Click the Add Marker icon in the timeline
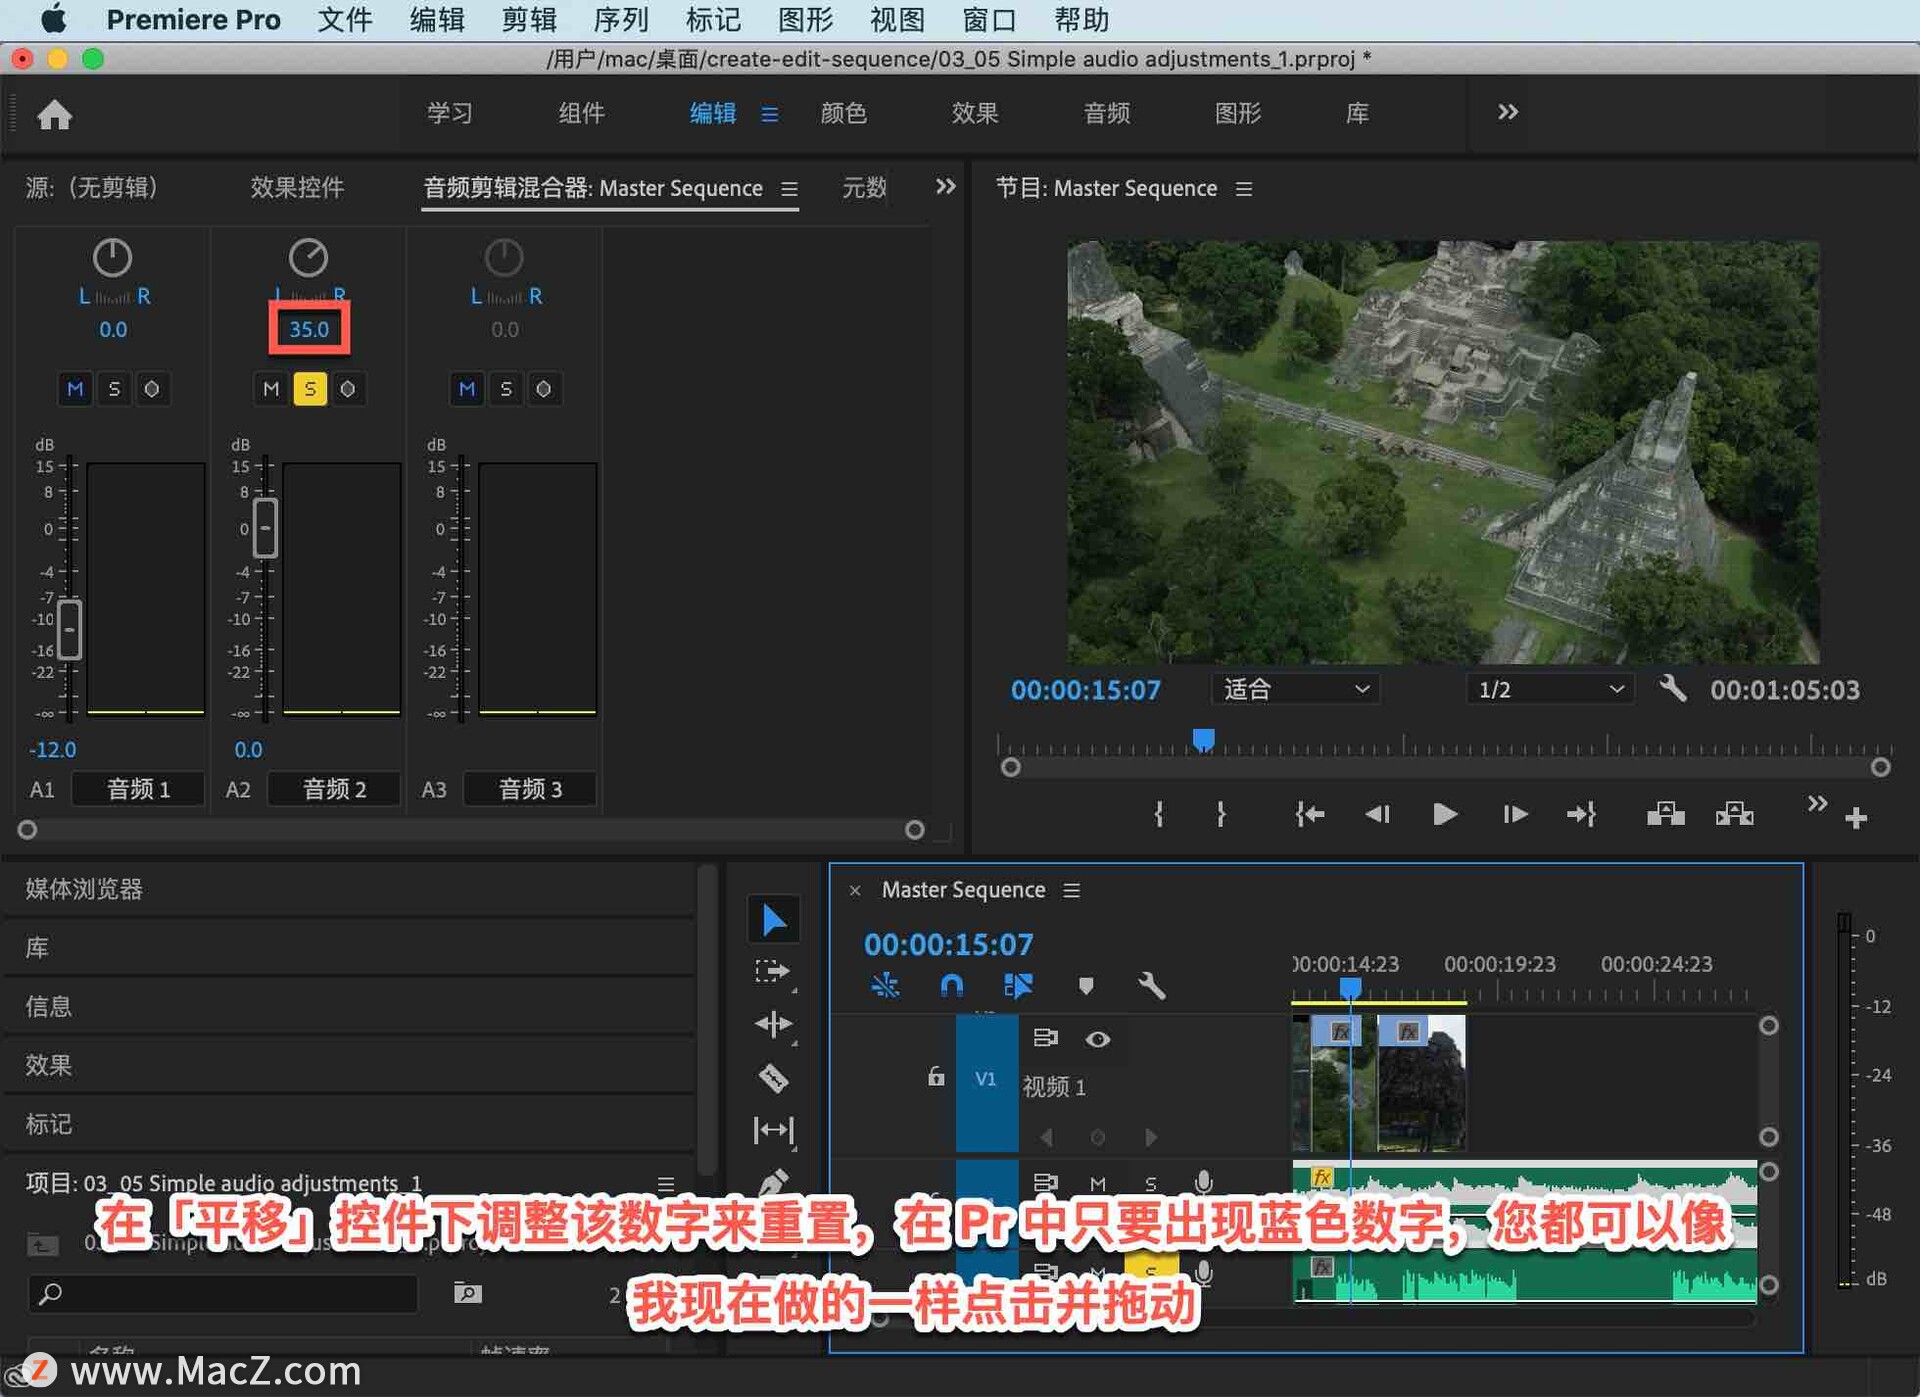 point(1087,986)
